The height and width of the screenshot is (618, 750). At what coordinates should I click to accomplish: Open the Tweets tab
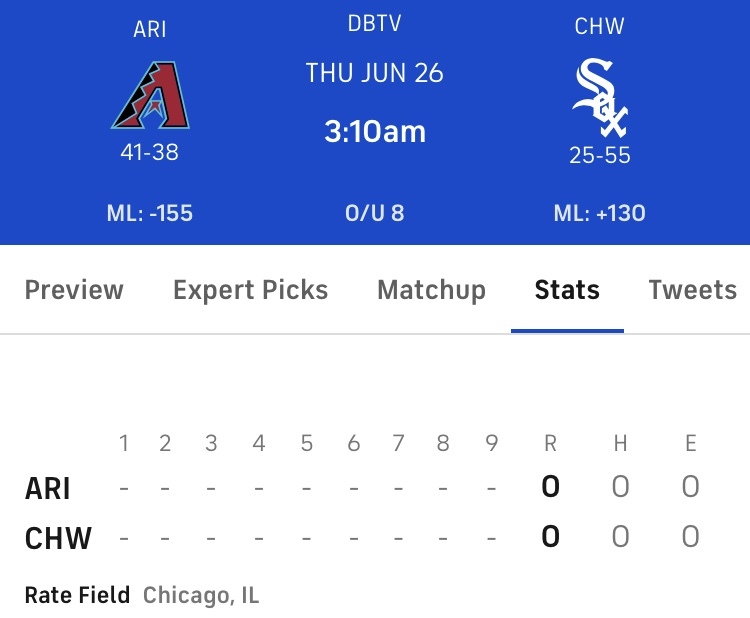tap(693, 290)
